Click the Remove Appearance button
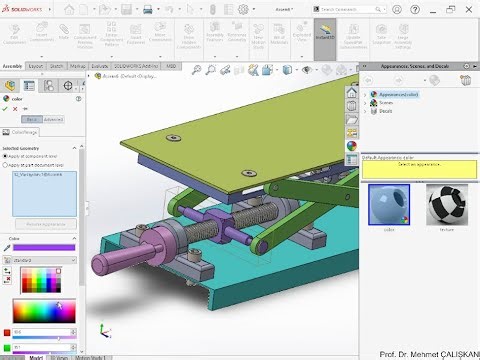The image size is (480, 360). 46,224
